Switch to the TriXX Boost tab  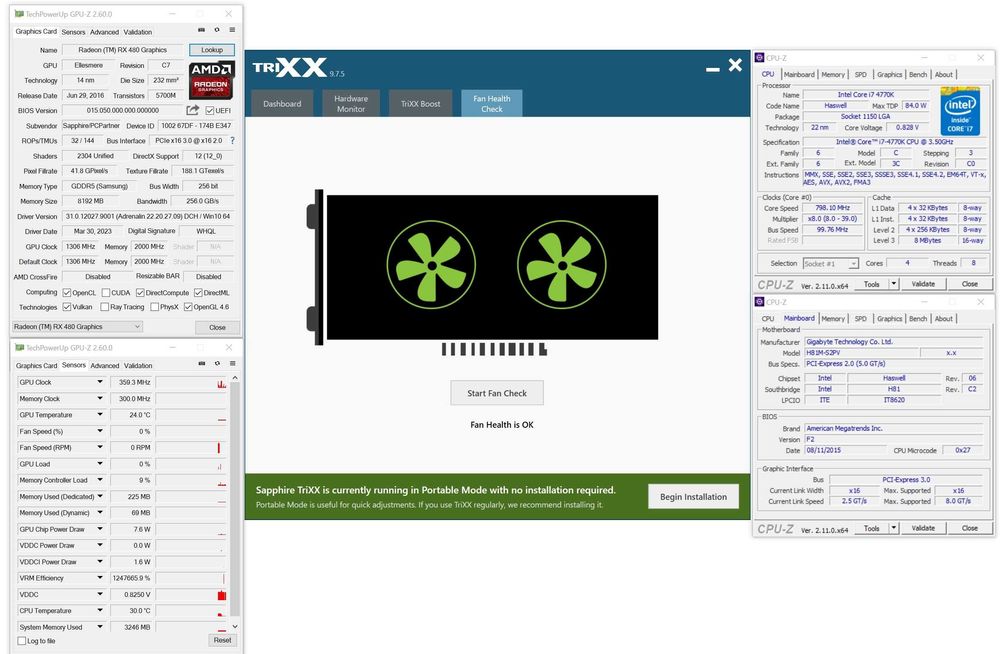[420, 103]
